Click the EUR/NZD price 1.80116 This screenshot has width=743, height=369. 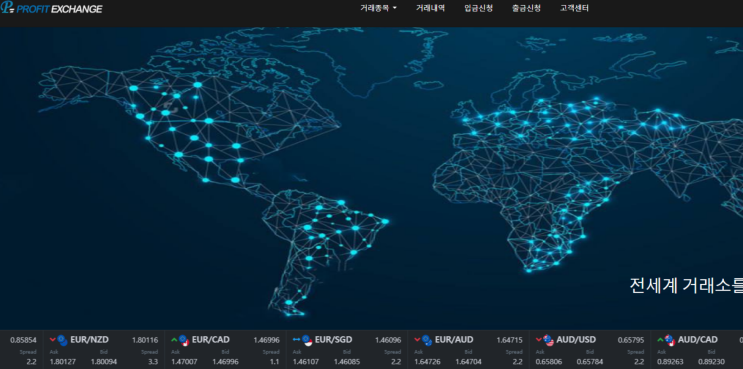point(145,340)
